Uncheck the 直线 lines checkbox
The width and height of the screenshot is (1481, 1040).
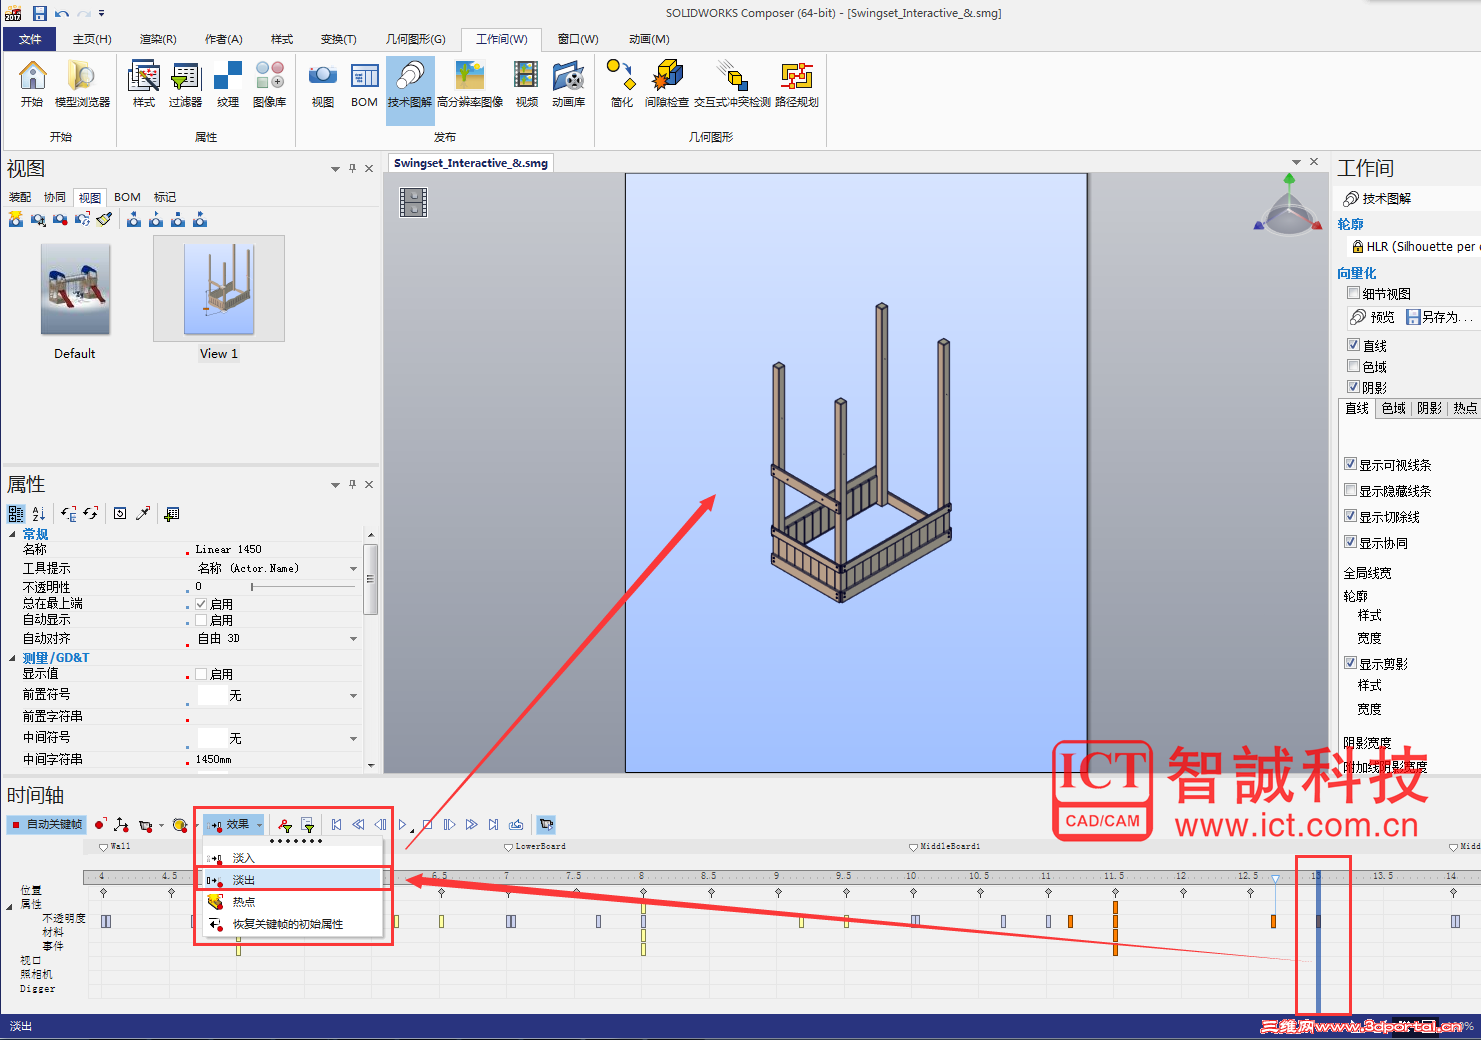pos(1353,345)
